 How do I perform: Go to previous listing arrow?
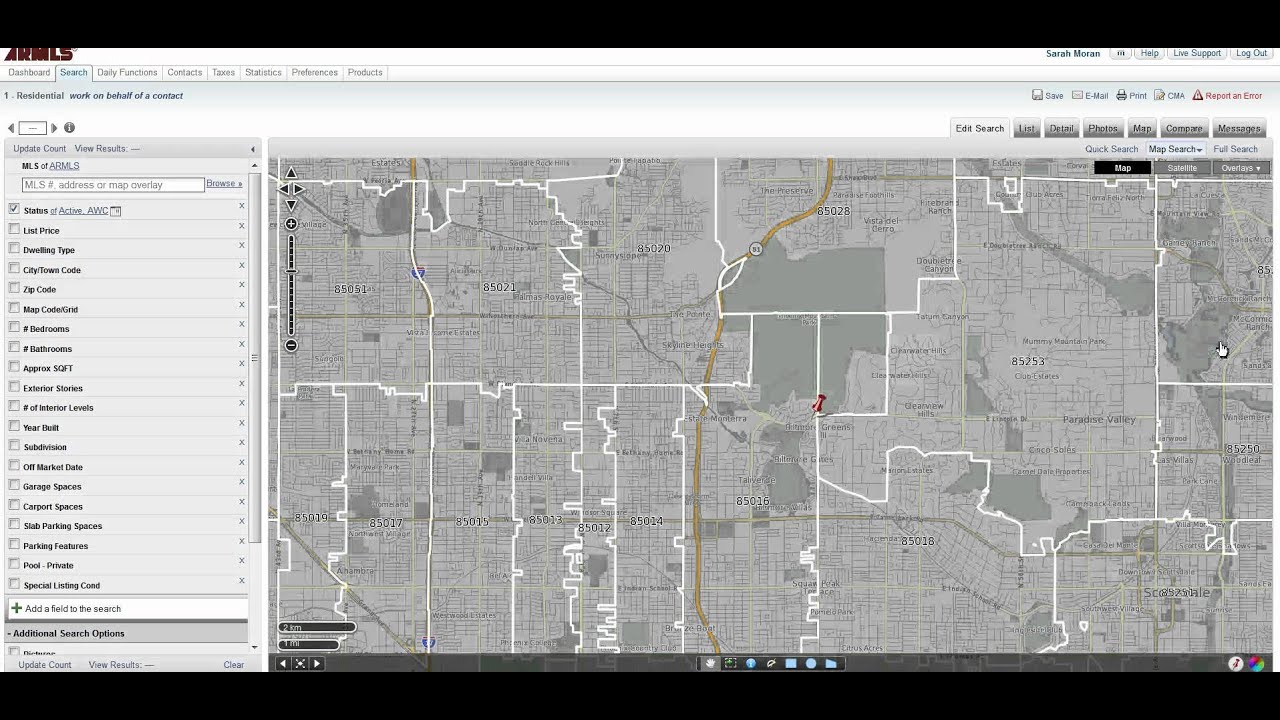pos(11,128)
